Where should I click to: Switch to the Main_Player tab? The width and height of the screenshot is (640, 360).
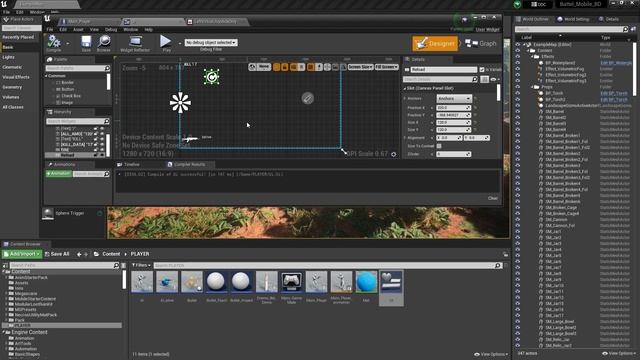click(x=88, y=21)
